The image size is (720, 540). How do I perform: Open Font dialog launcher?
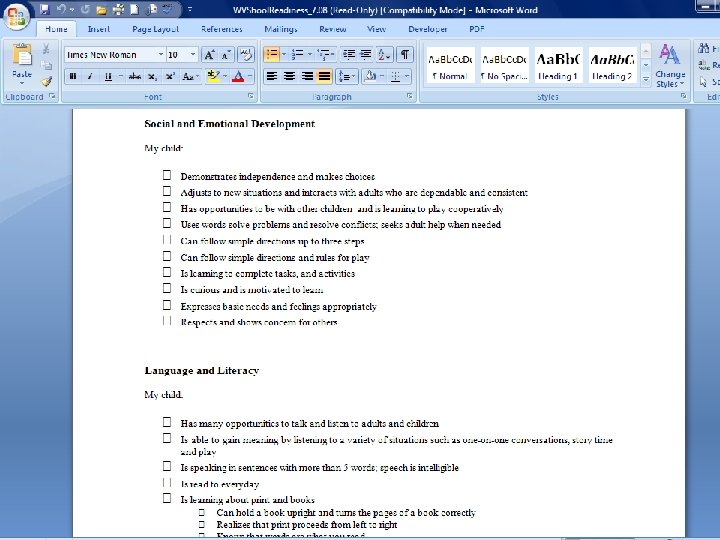click(251, 96)
